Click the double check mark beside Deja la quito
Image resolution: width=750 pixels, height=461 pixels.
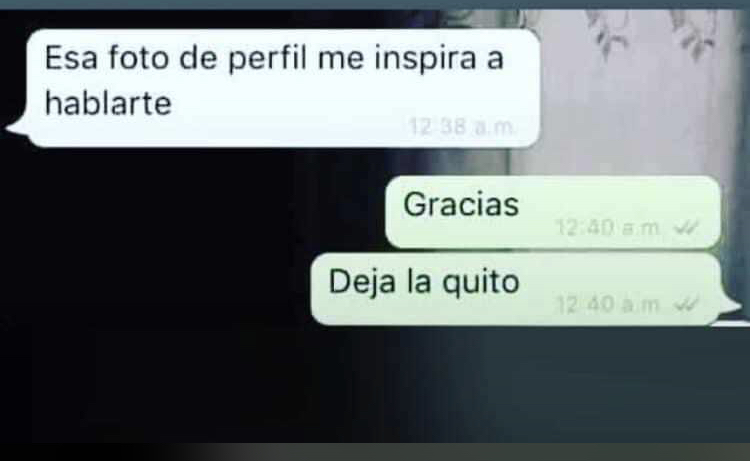(x=687, y=304)
